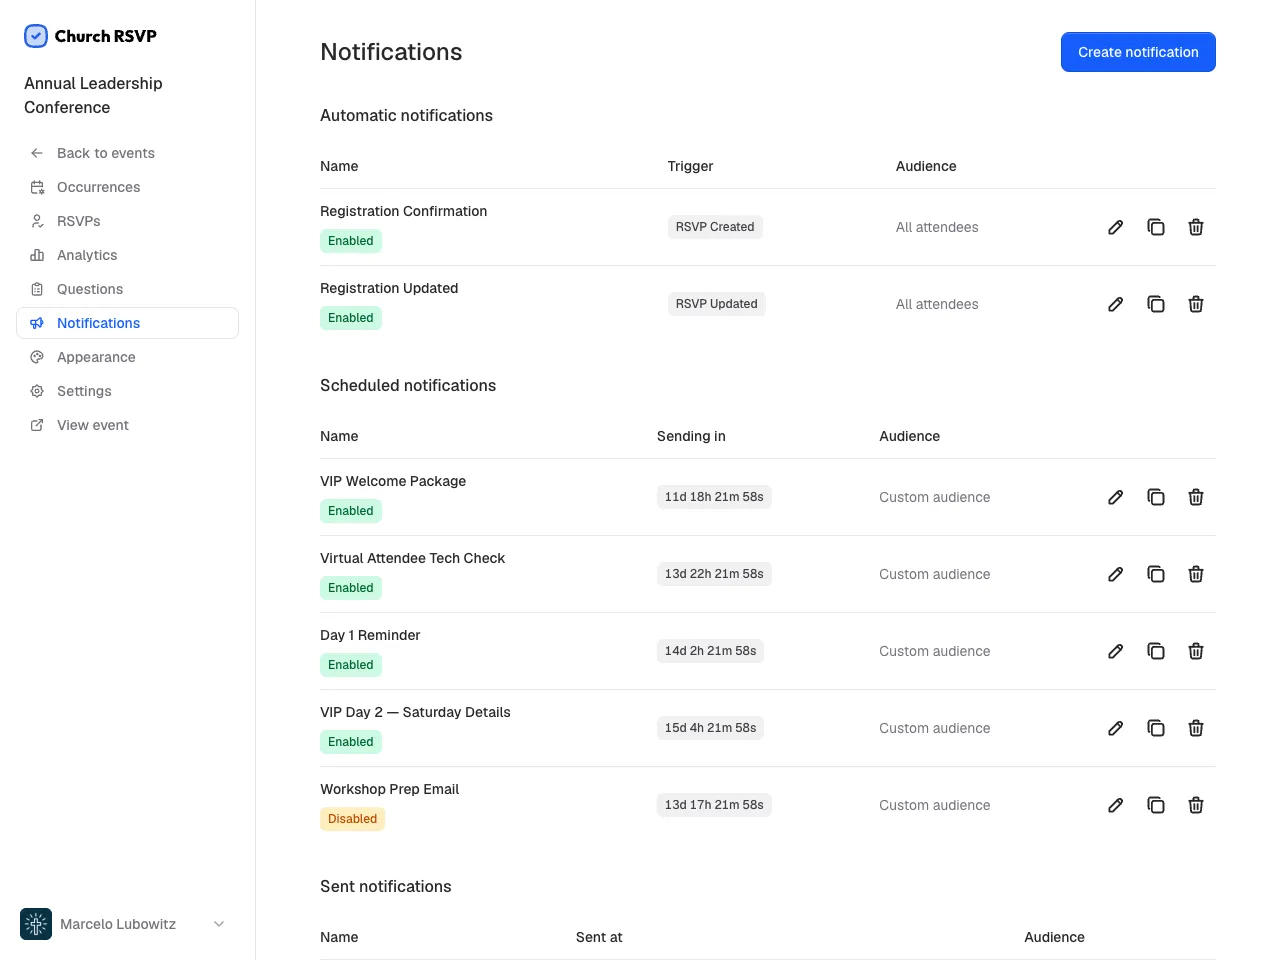The width and height of the screenshot is (1280, 960).
Task: Open the Analytics page
Action: point(128,255)
